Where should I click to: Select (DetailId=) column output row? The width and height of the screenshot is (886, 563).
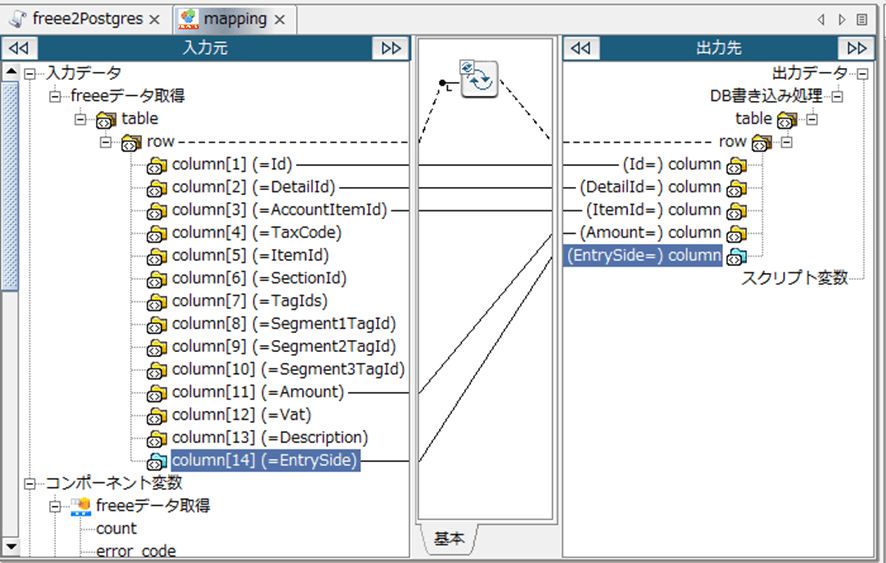coord(651,187)
